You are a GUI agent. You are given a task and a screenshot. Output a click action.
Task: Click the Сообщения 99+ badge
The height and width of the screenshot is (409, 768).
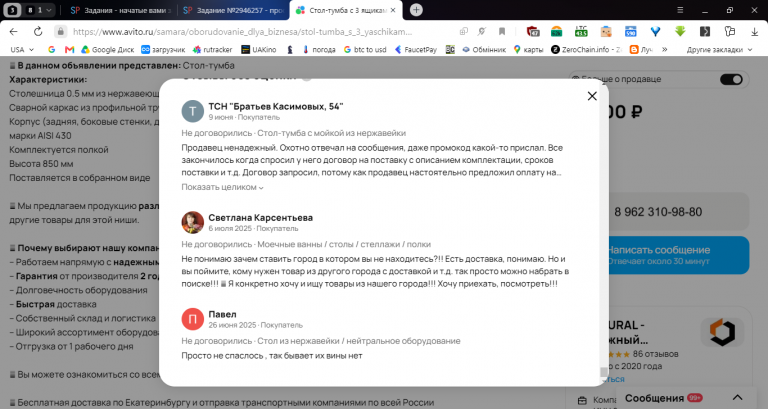[695, 397]
